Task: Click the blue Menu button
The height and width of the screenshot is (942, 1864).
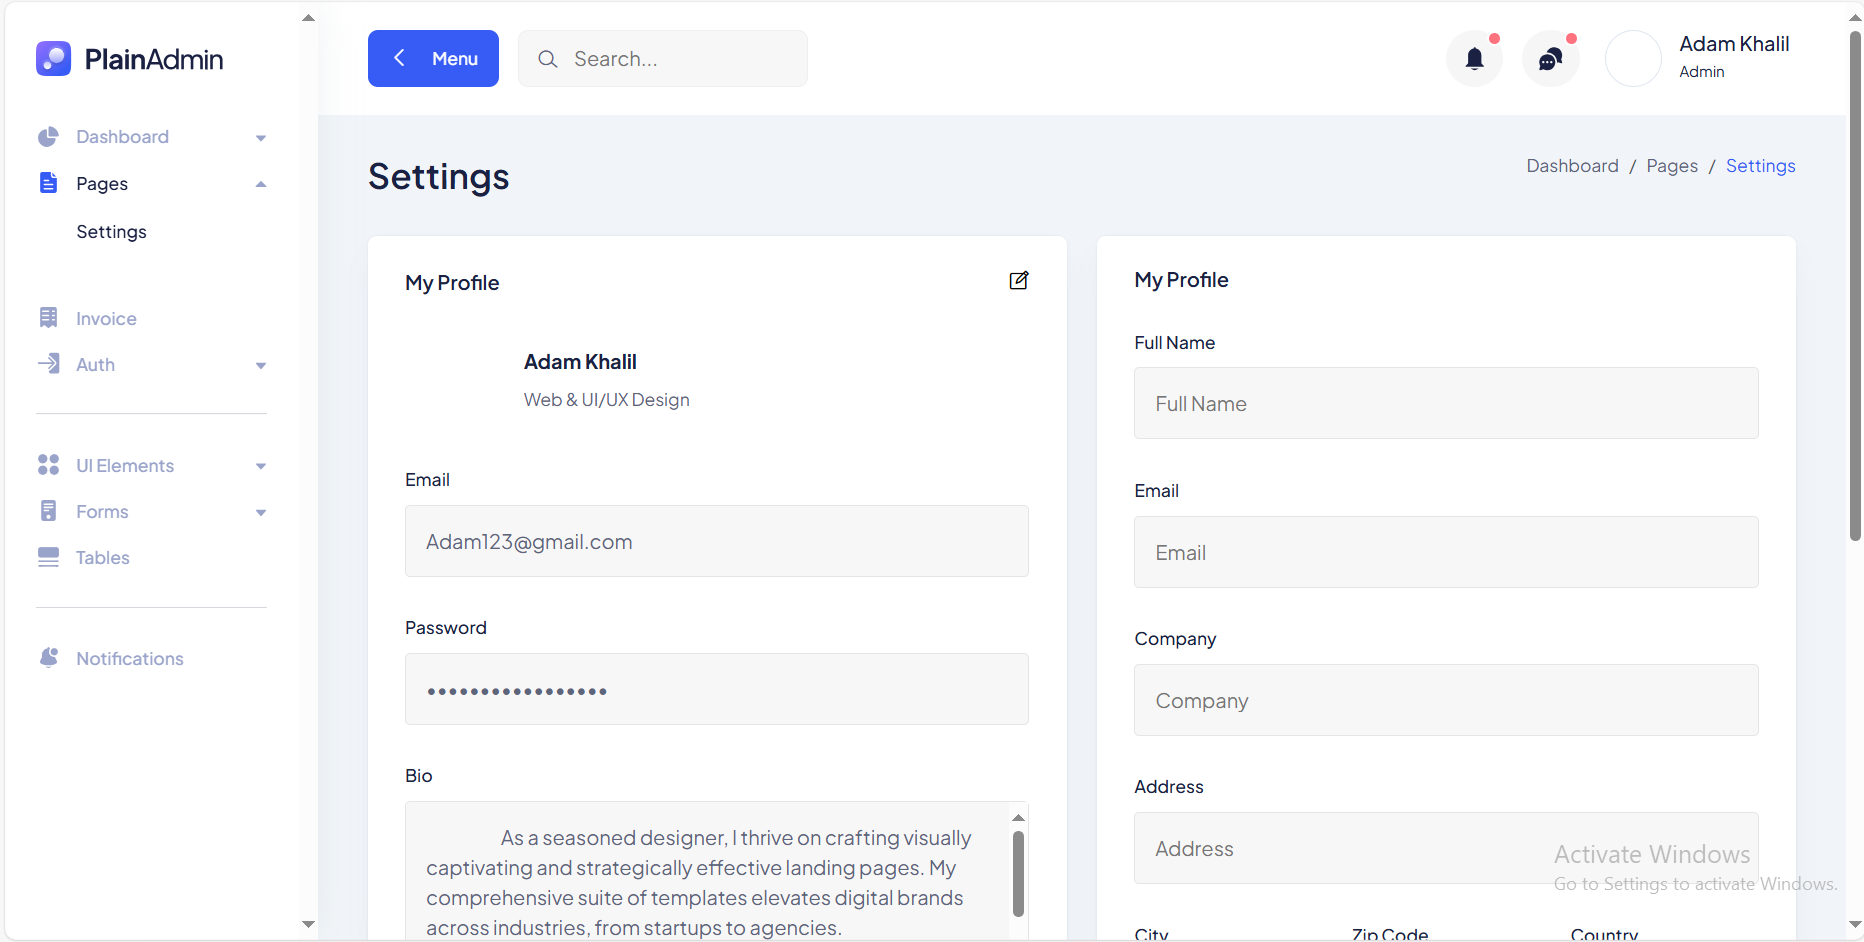Action: click(x=433, y=59)
